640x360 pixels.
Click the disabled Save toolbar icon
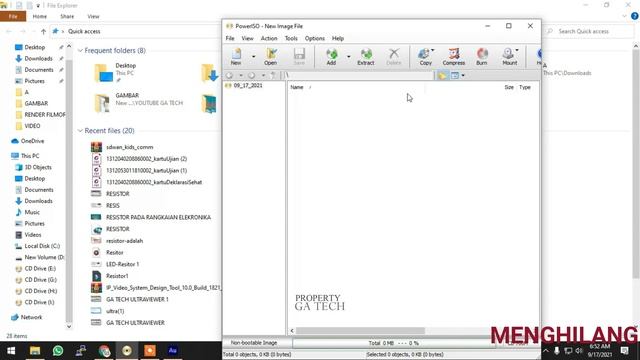(299, 56)
